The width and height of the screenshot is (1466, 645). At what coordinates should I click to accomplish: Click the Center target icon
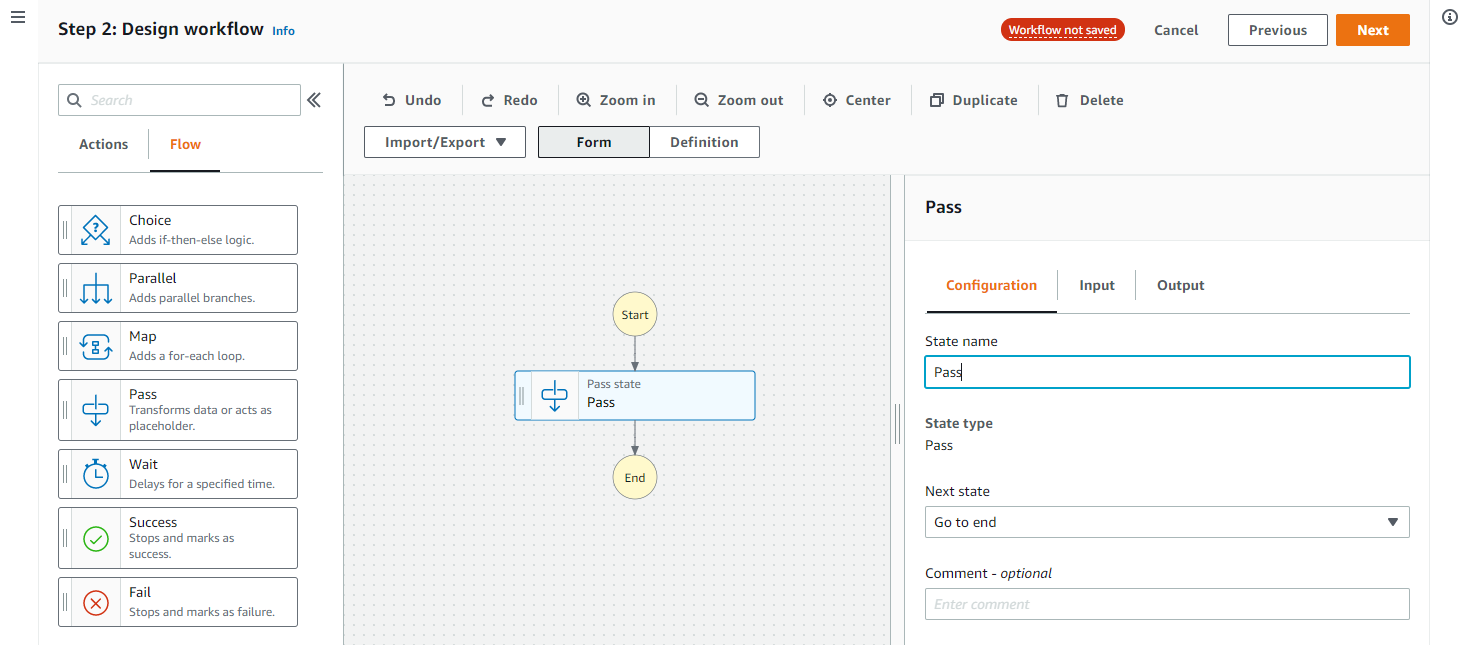pos(830,100)
